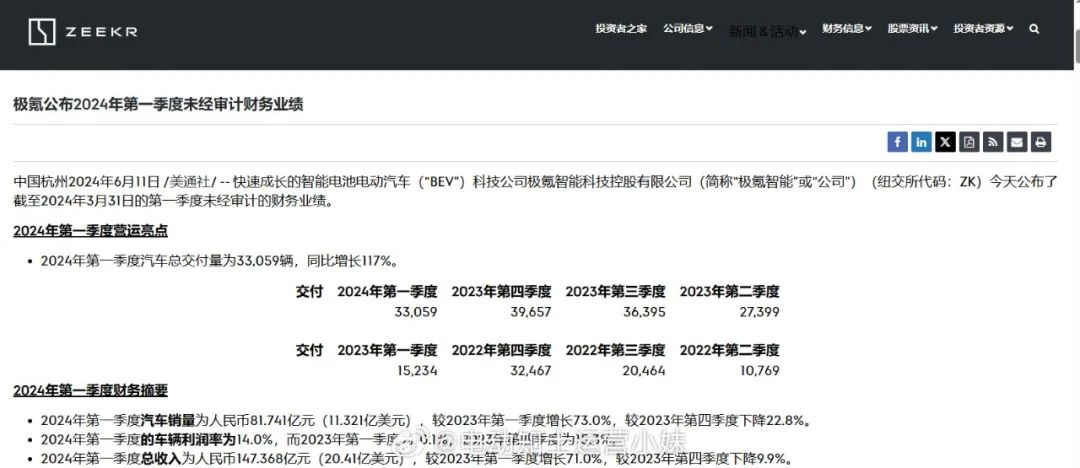Viewport: 1080px width, 468px height.
Task: Select delivery value 10,769 in table
Action: coord(758,371)
